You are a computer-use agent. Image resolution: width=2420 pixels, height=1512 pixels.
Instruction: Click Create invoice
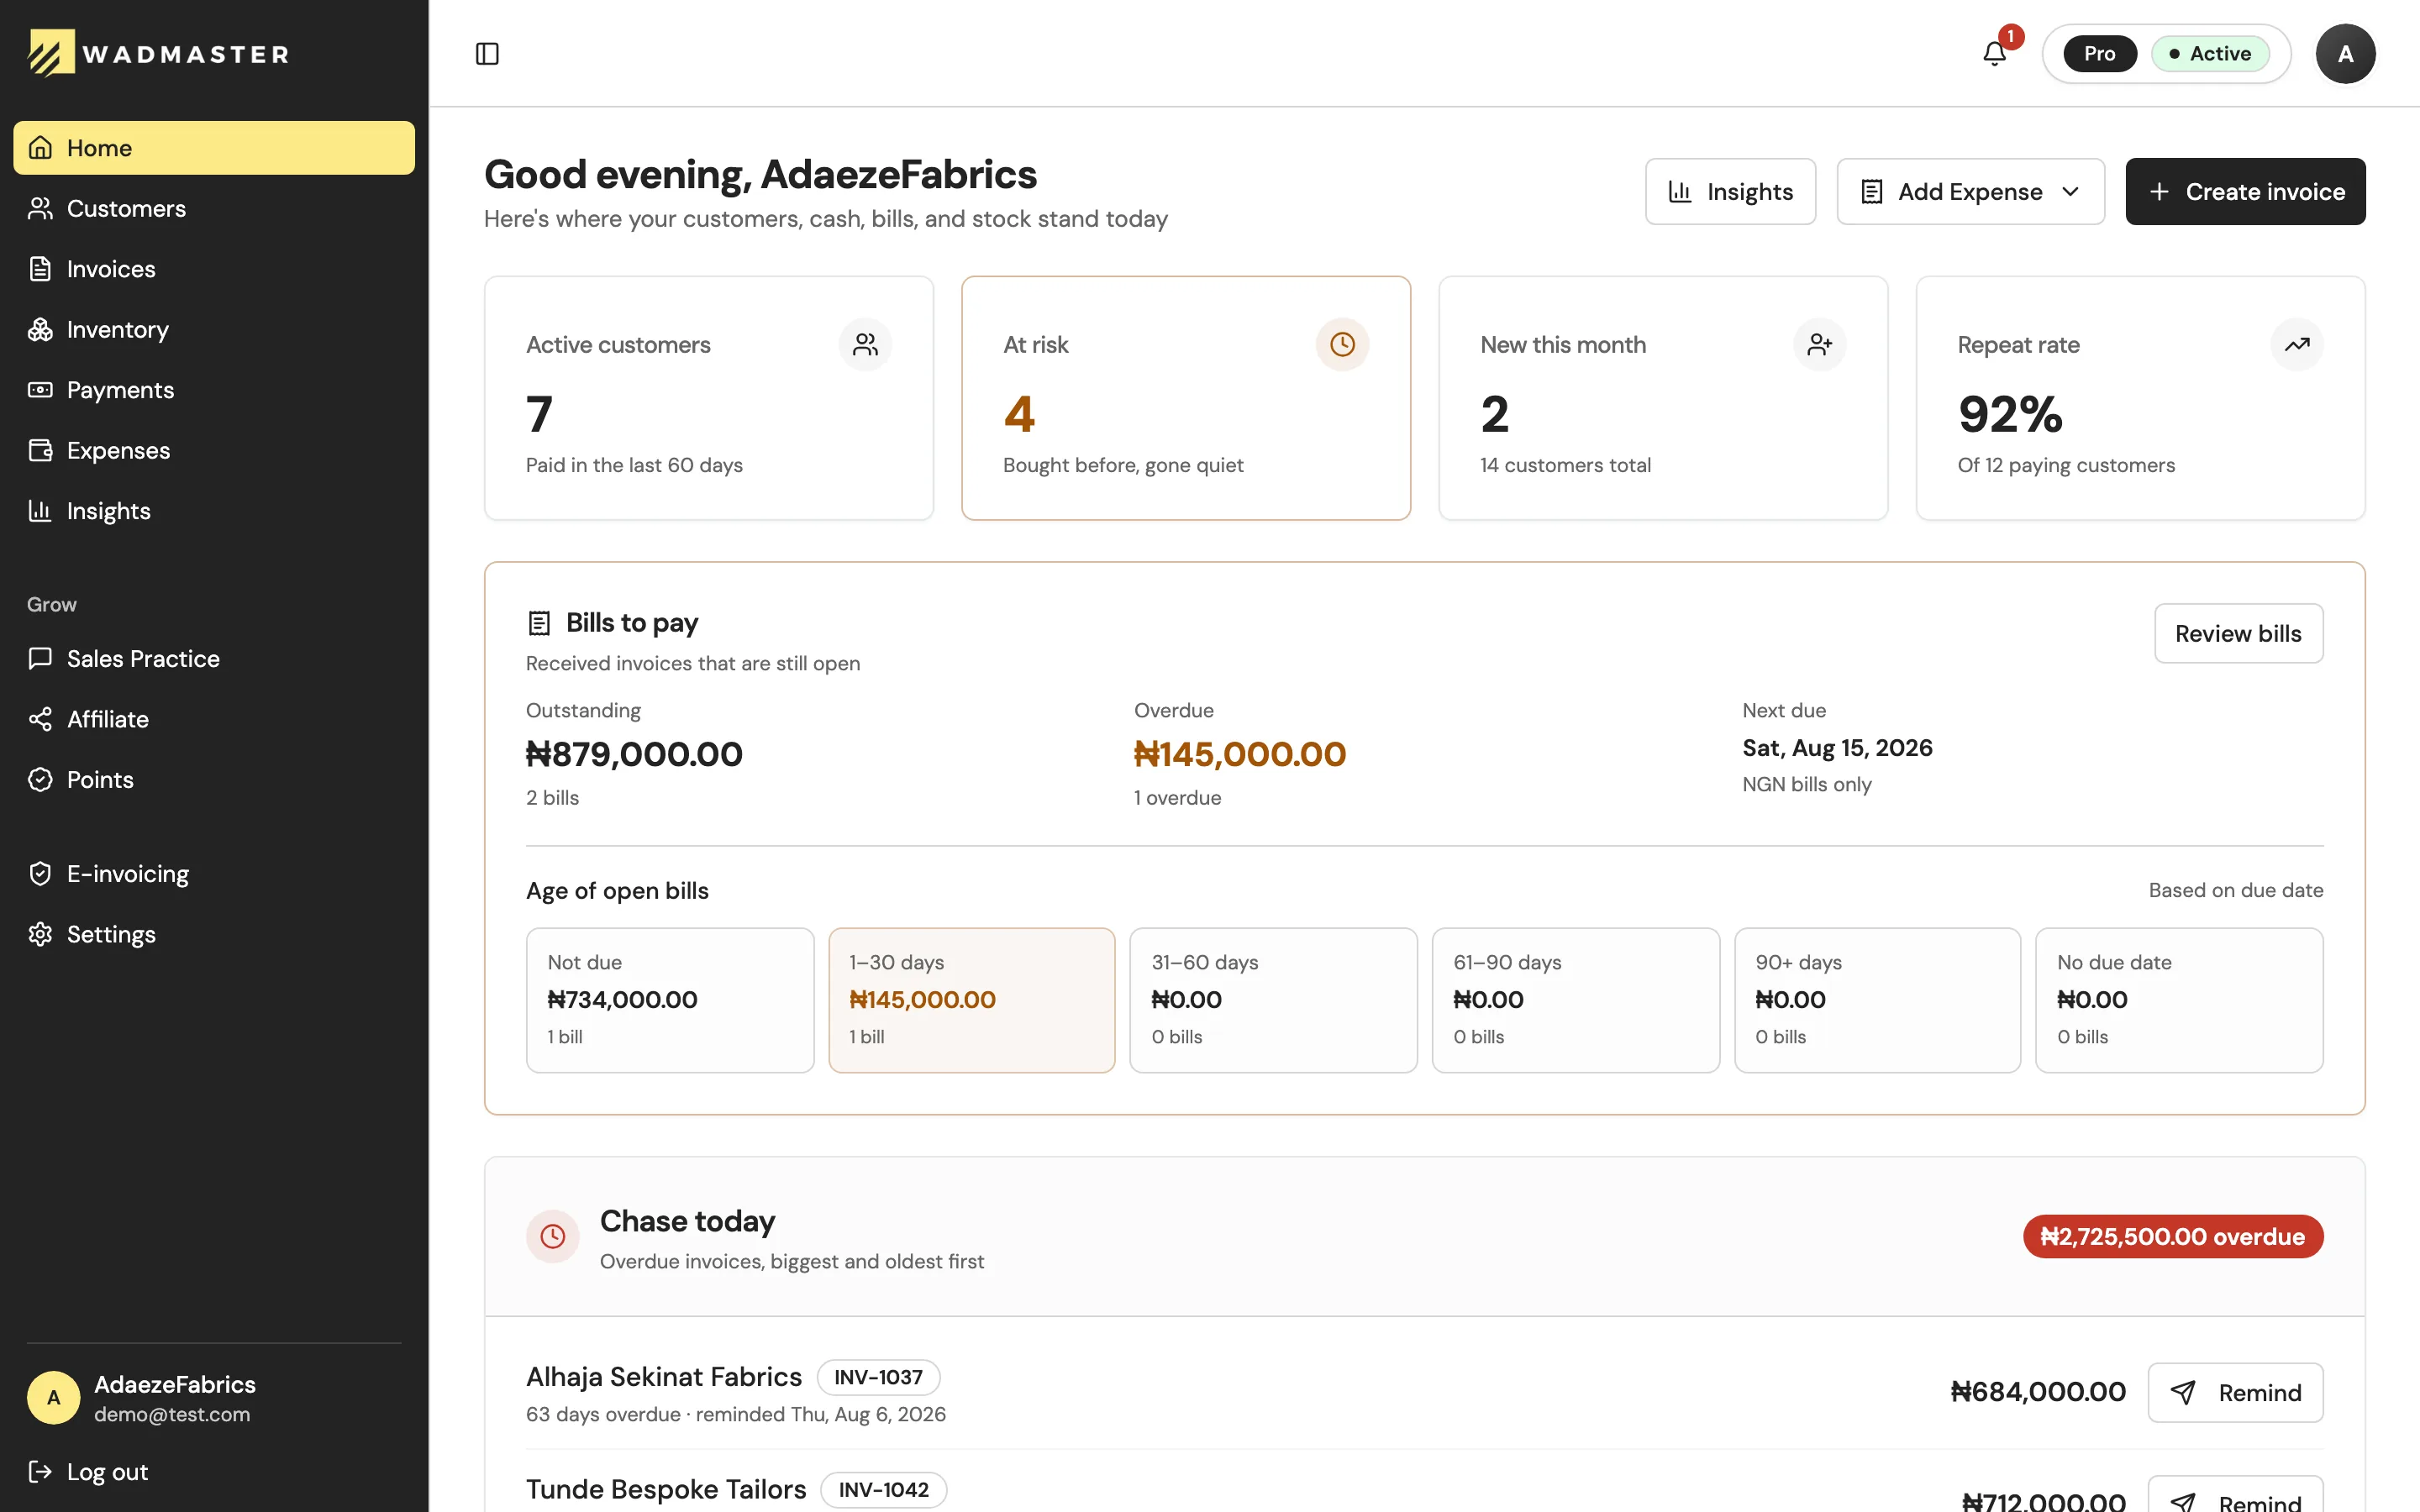2245,192
